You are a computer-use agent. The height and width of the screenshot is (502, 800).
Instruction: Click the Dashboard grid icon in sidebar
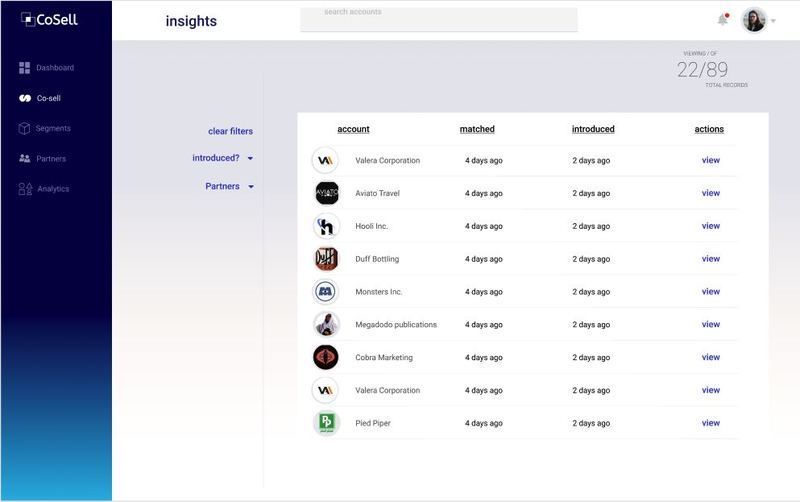24,68
